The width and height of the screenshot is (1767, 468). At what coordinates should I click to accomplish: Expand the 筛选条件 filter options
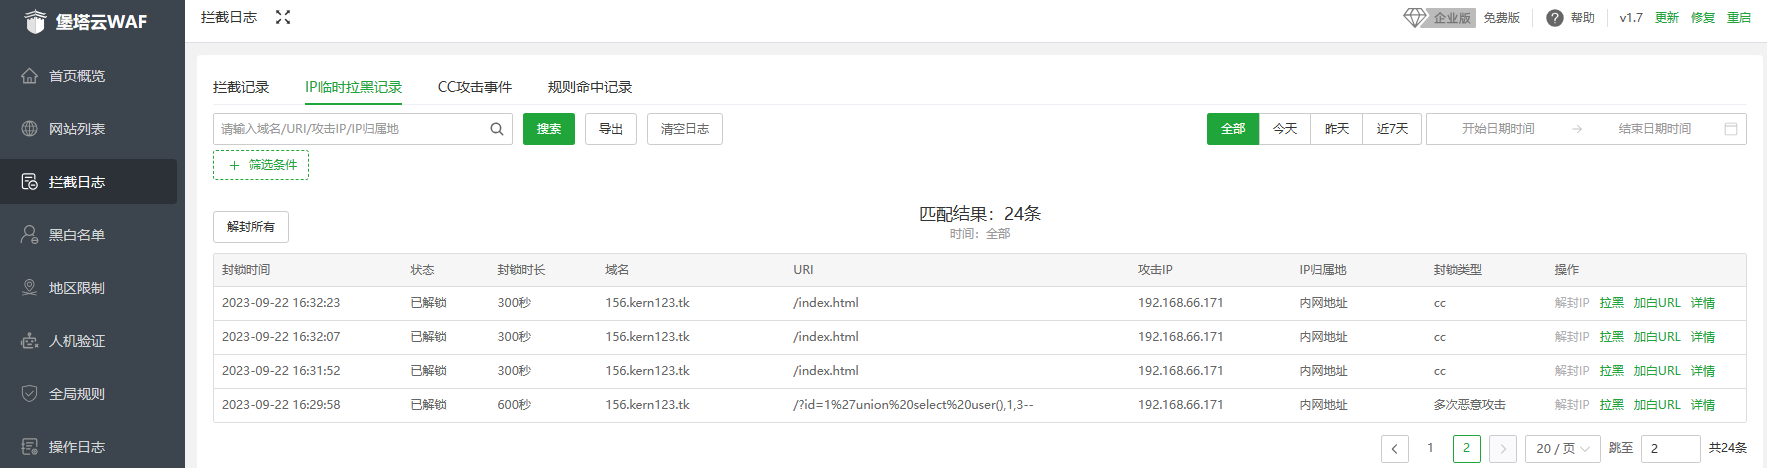(x=261, y=165)
